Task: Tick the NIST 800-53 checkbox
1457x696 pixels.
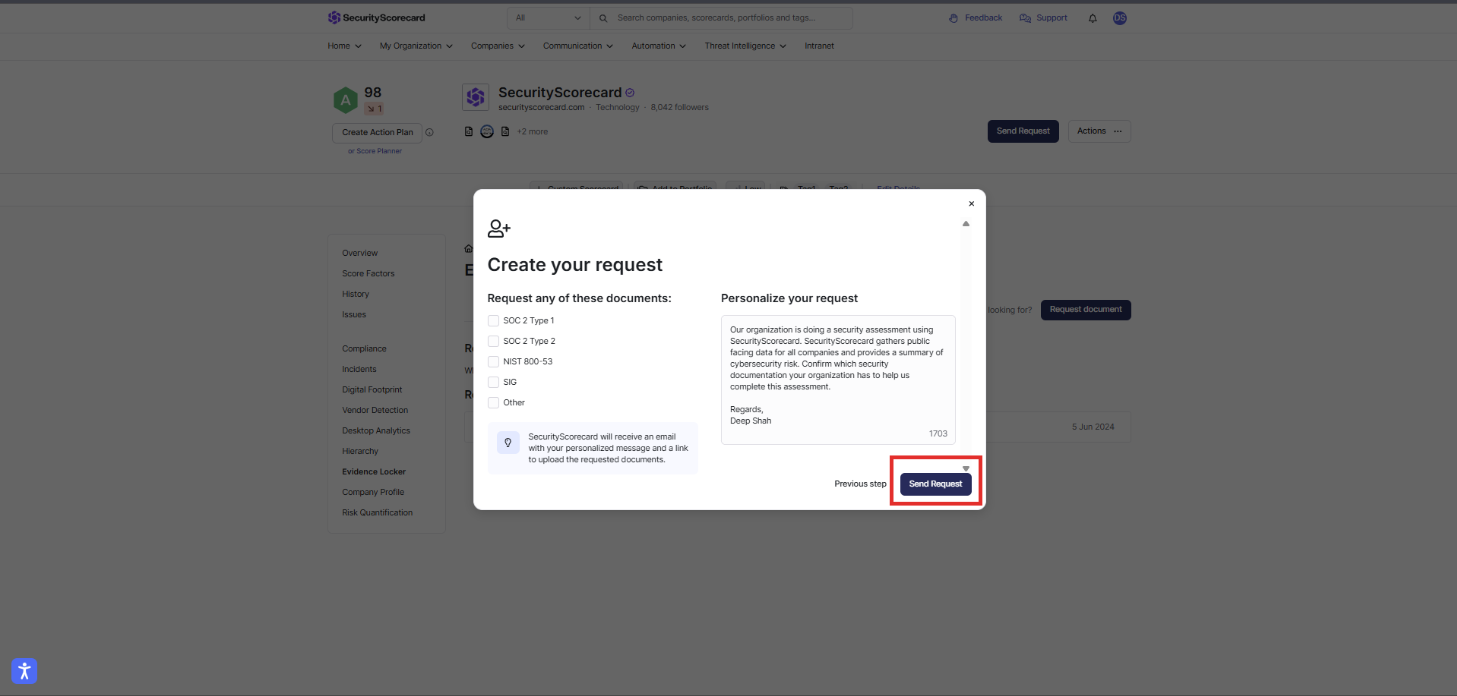Action: (x=493, y=362)
